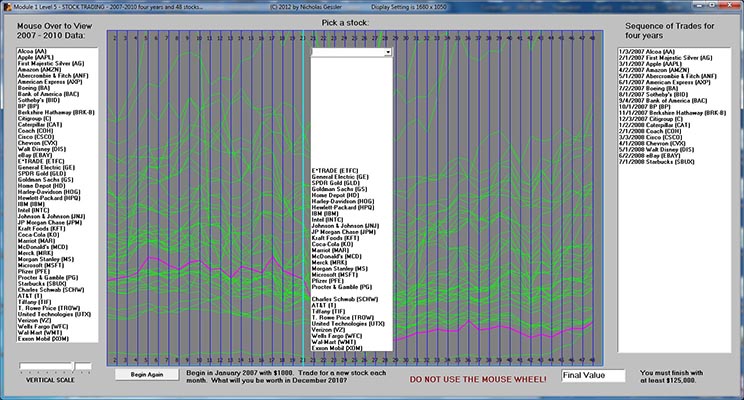Select IBM (IBM) in the dropdown list

click(x=325, y=214)
